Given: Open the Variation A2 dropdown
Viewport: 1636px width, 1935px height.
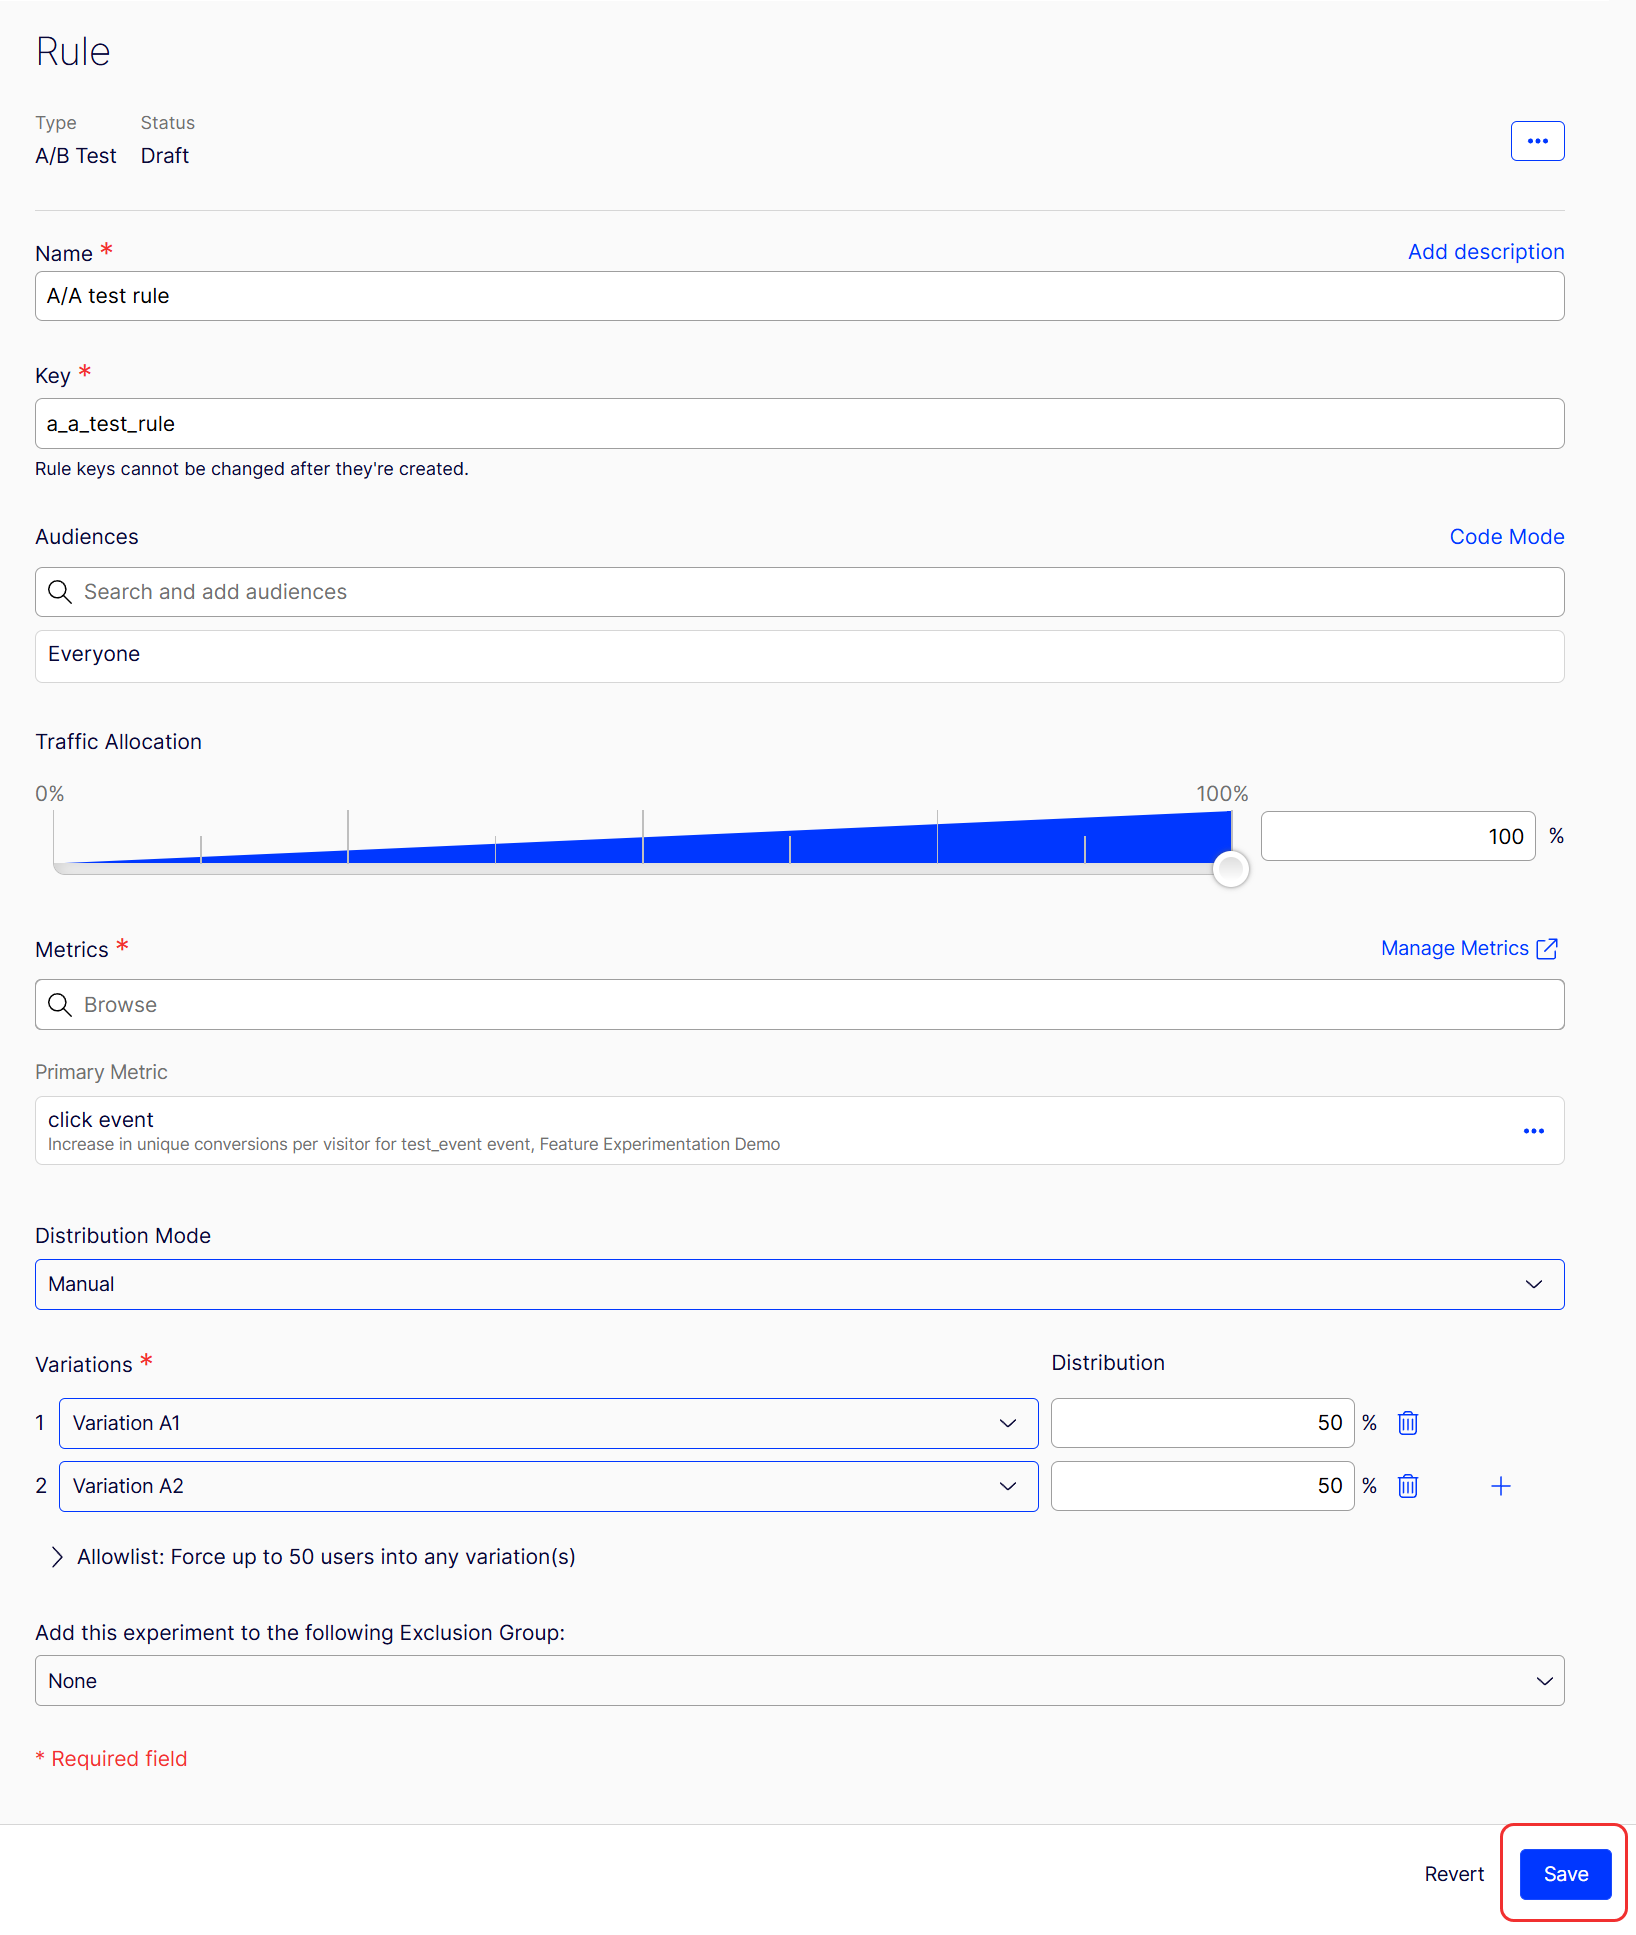Looking at the screenshot, I should coord(548,1486).
